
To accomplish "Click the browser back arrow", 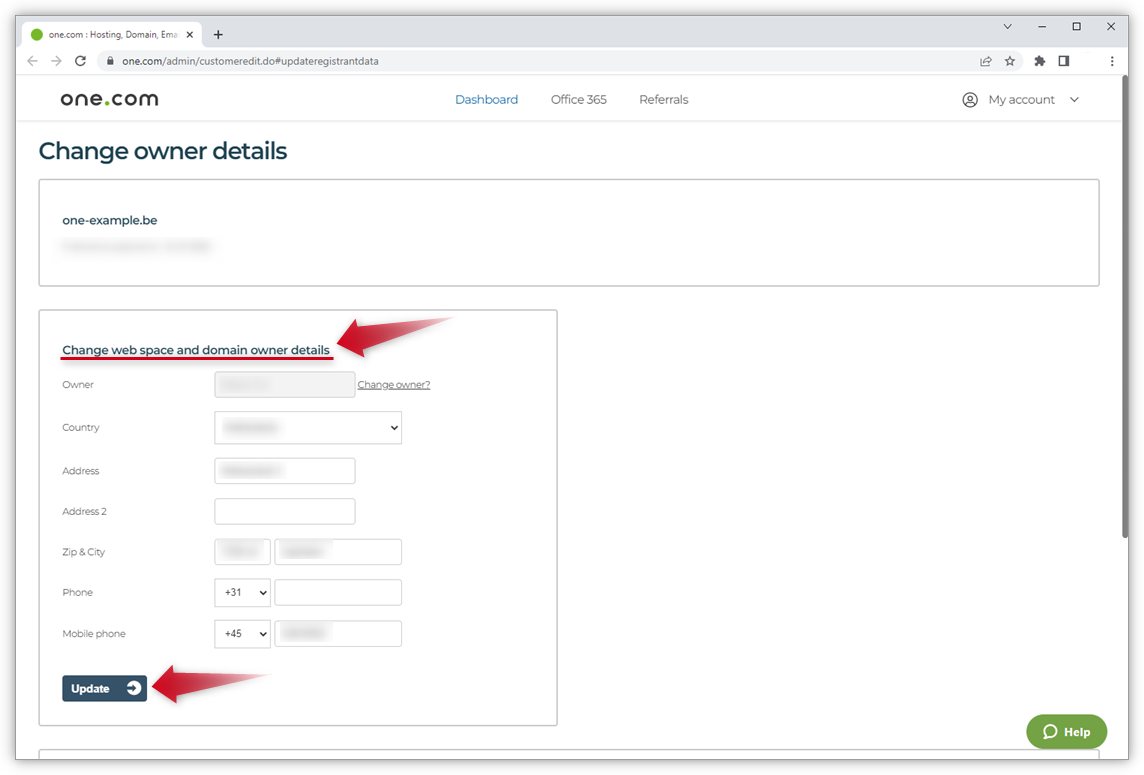I will pyautogui.click(x=32, y=60).
